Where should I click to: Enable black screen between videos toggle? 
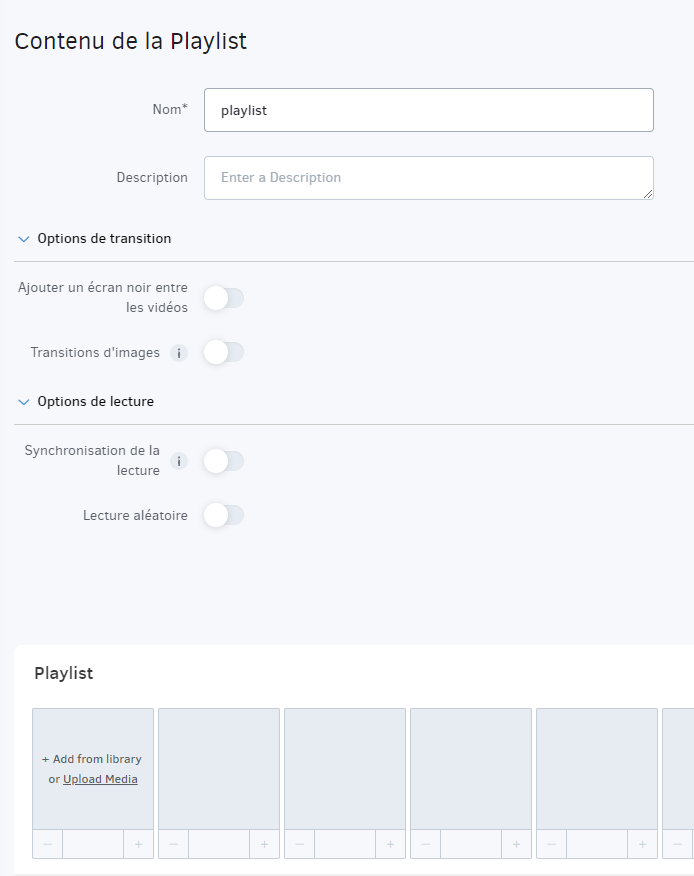click(x=224, y=298)
